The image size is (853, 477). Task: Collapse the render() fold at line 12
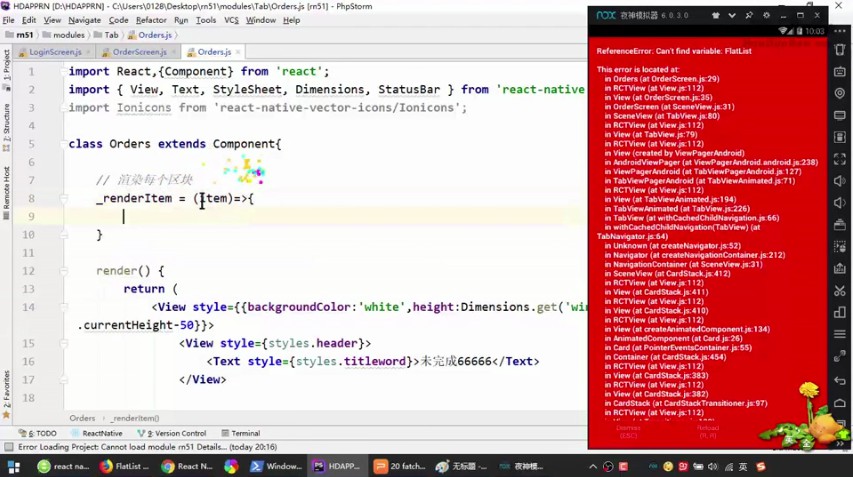(x=64, y=271)
